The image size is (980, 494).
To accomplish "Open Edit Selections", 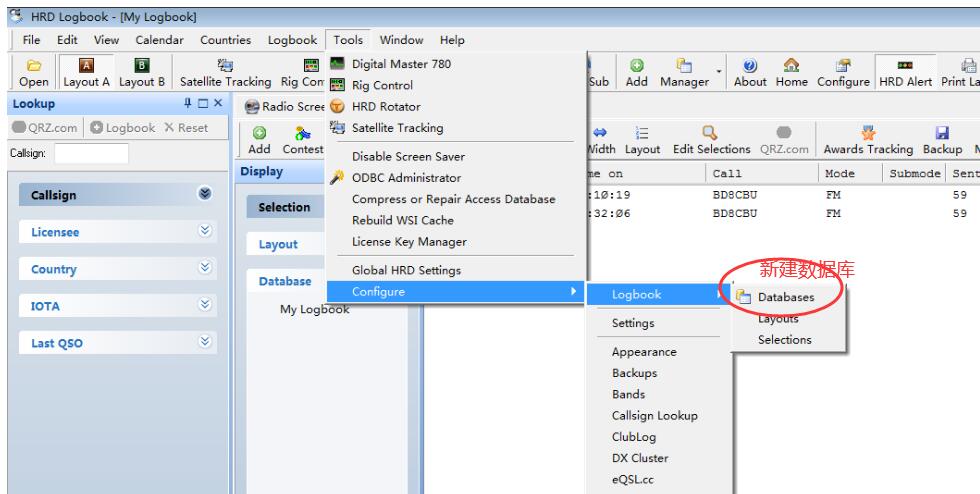I will point(711,140).
